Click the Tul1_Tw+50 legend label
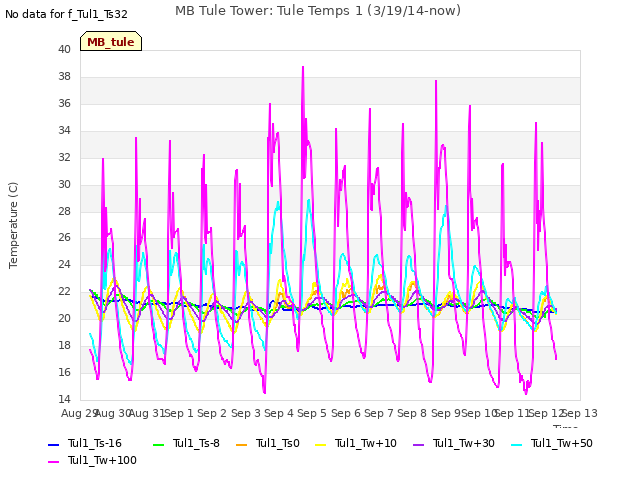Screen dimensions: 640x480 (x=562, y=443)
